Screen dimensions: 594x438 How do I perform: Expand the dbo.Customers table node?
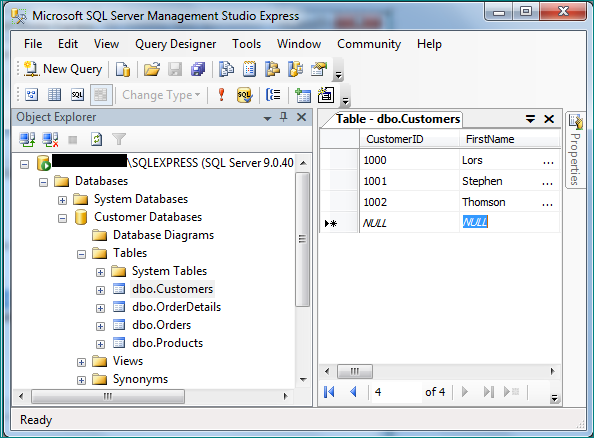(x=100, y=291)
